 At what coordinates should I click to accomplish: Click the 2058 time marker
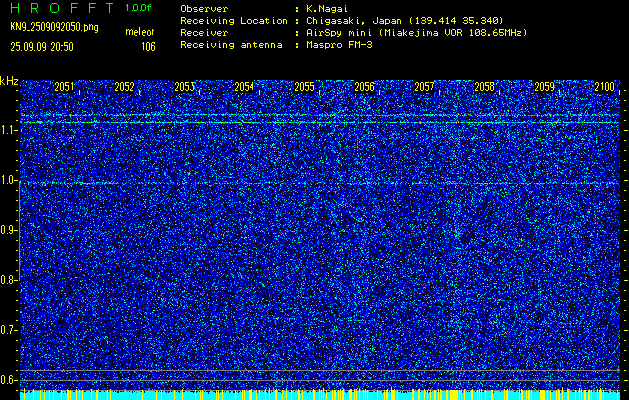[485, 87]
